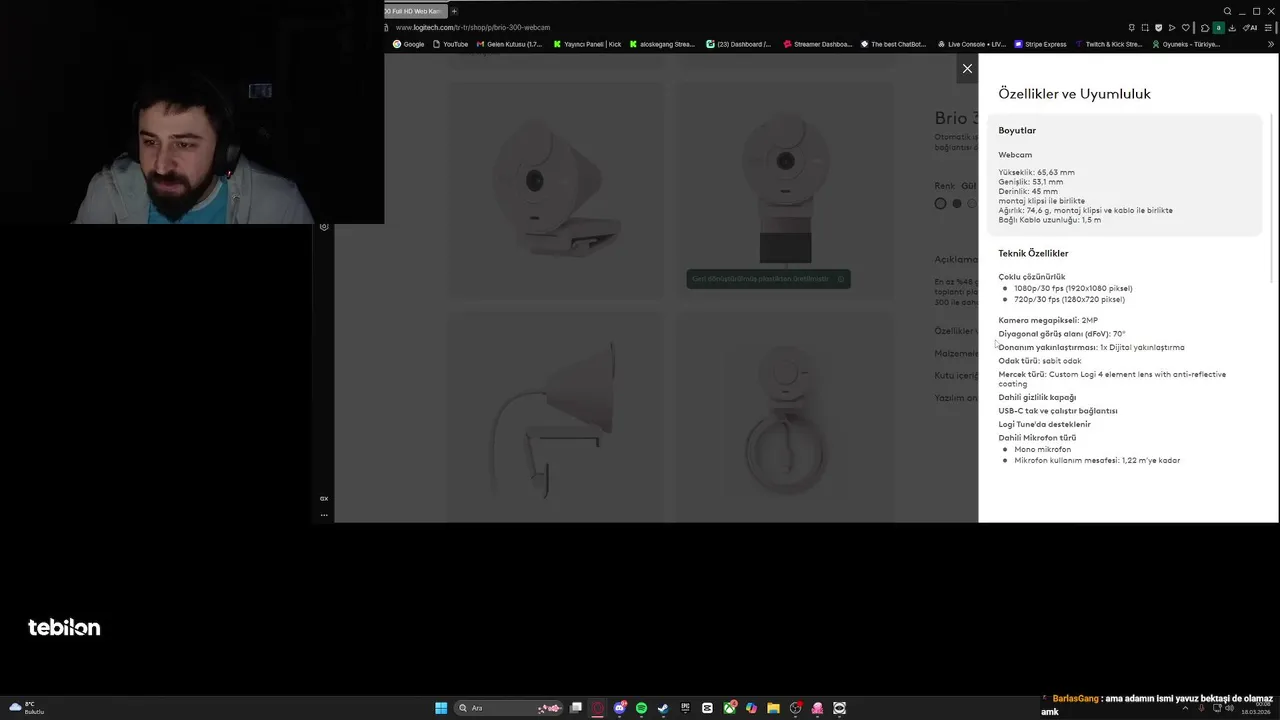Image resolution: width=1280 pixels, height=720 pixels.
Task: Open Epic Games Launcher from taskbar
Action: [686, 708]
